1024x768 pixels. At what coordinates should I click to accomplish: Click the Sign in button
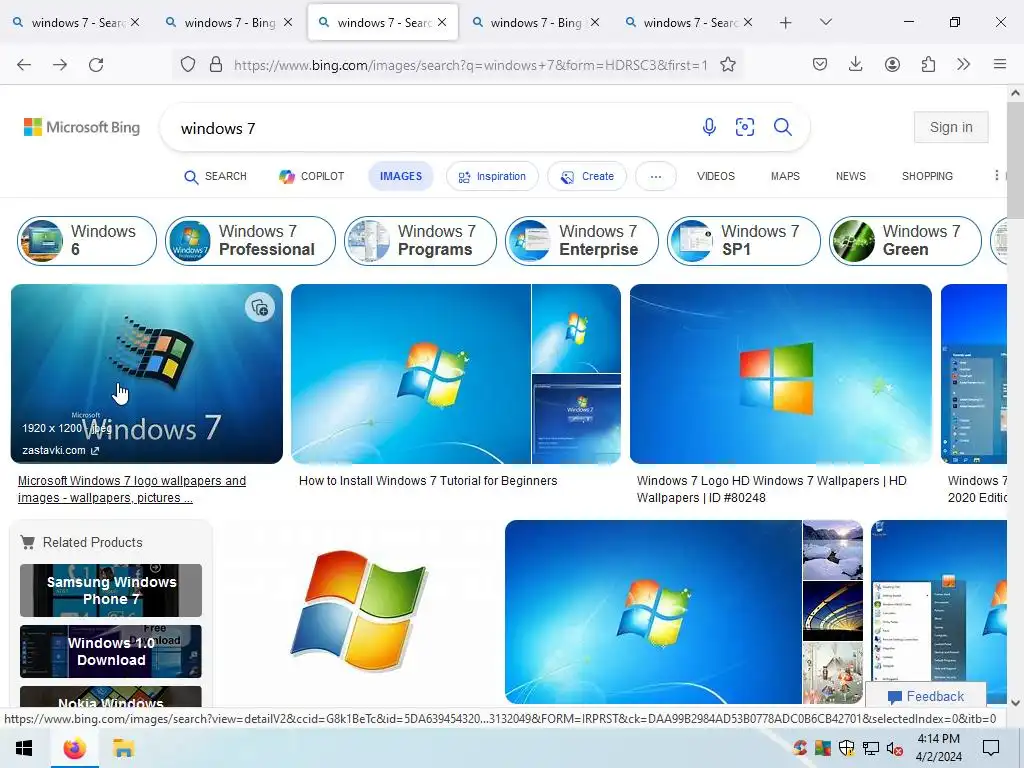tap(951, 127)
